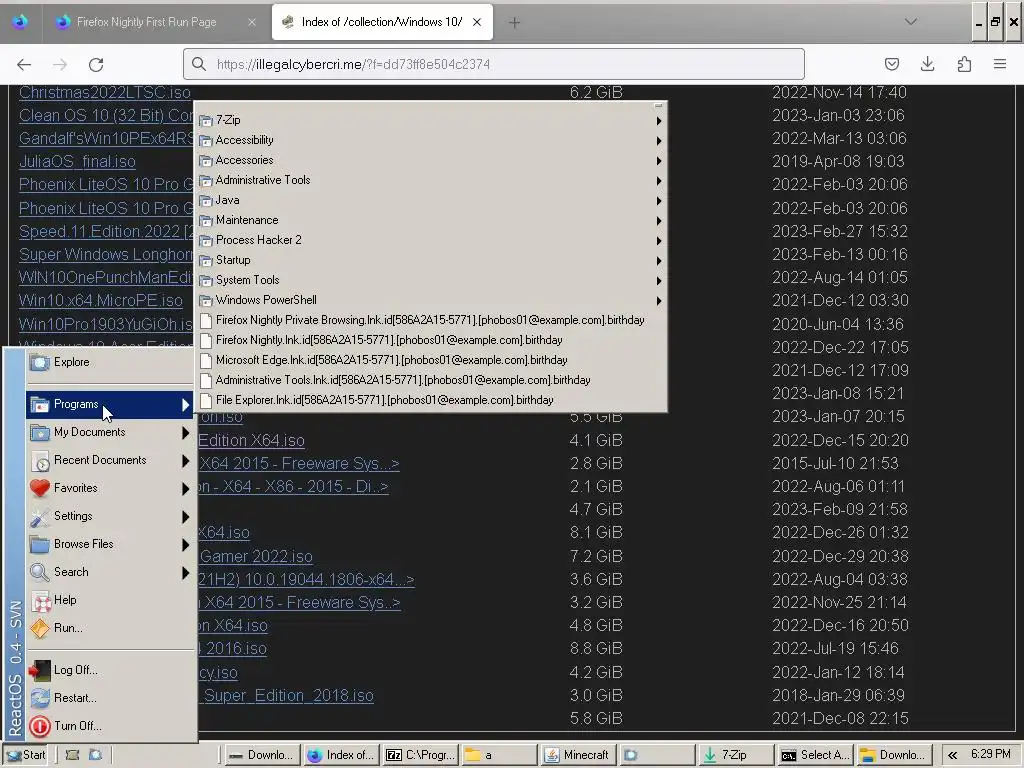Expand the list all tabs chevron
The height and width of the screenshot is (768, 1024).
tap(910, 22)
